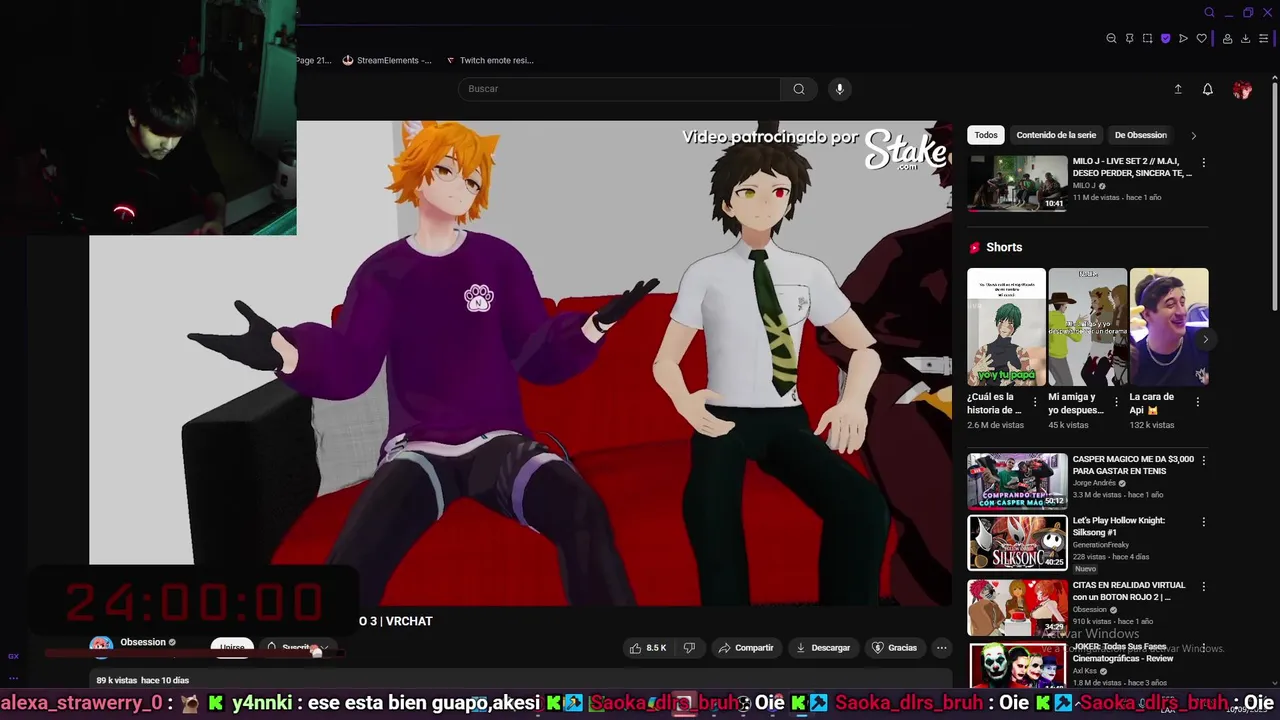Select the De Obsession chip
Viewport: 1280px width, 720px height.
[x=1141, y=135]
